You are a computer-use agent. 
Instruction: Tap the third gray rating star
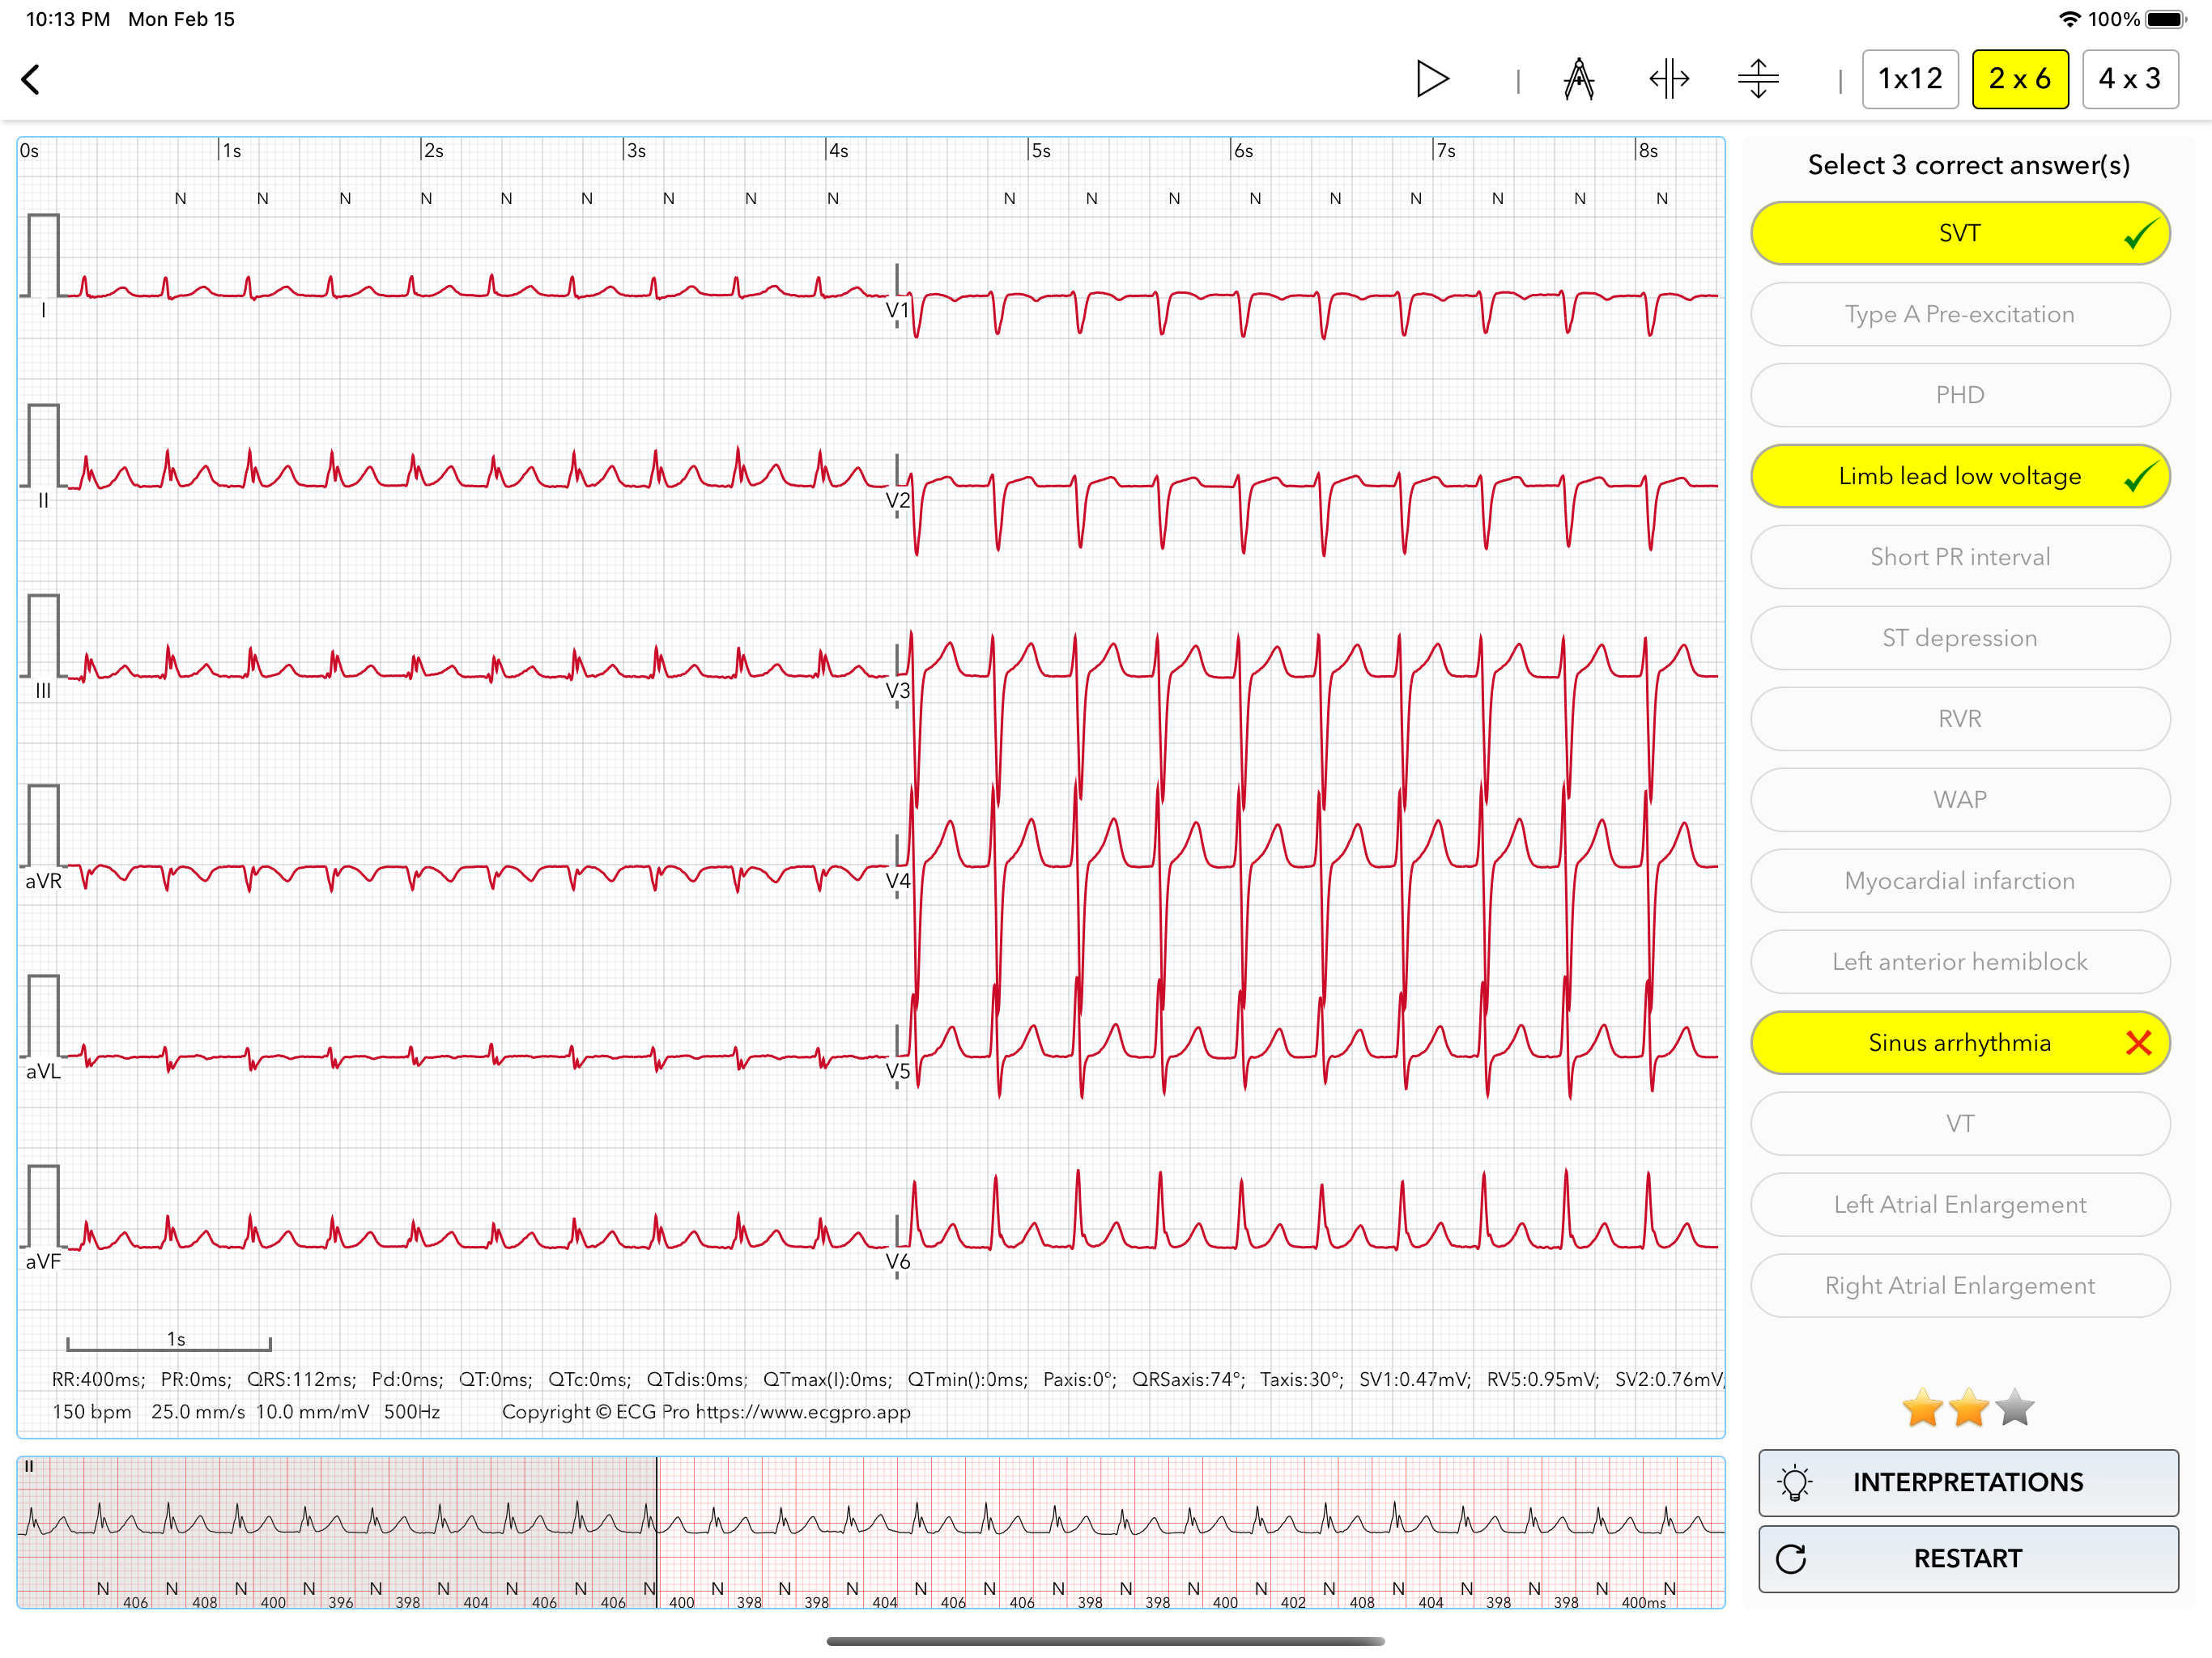point(2014,1408)
